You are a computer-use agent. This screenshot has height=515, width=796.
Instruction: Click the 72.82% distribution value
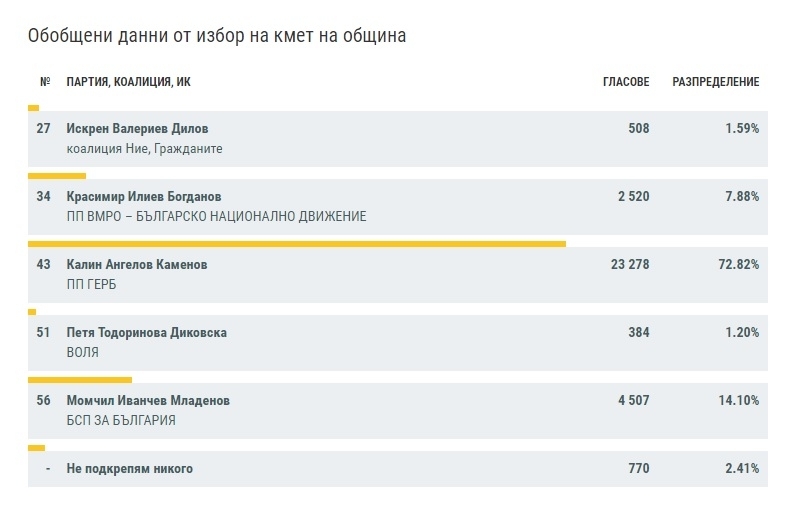(x=740, y=265)
